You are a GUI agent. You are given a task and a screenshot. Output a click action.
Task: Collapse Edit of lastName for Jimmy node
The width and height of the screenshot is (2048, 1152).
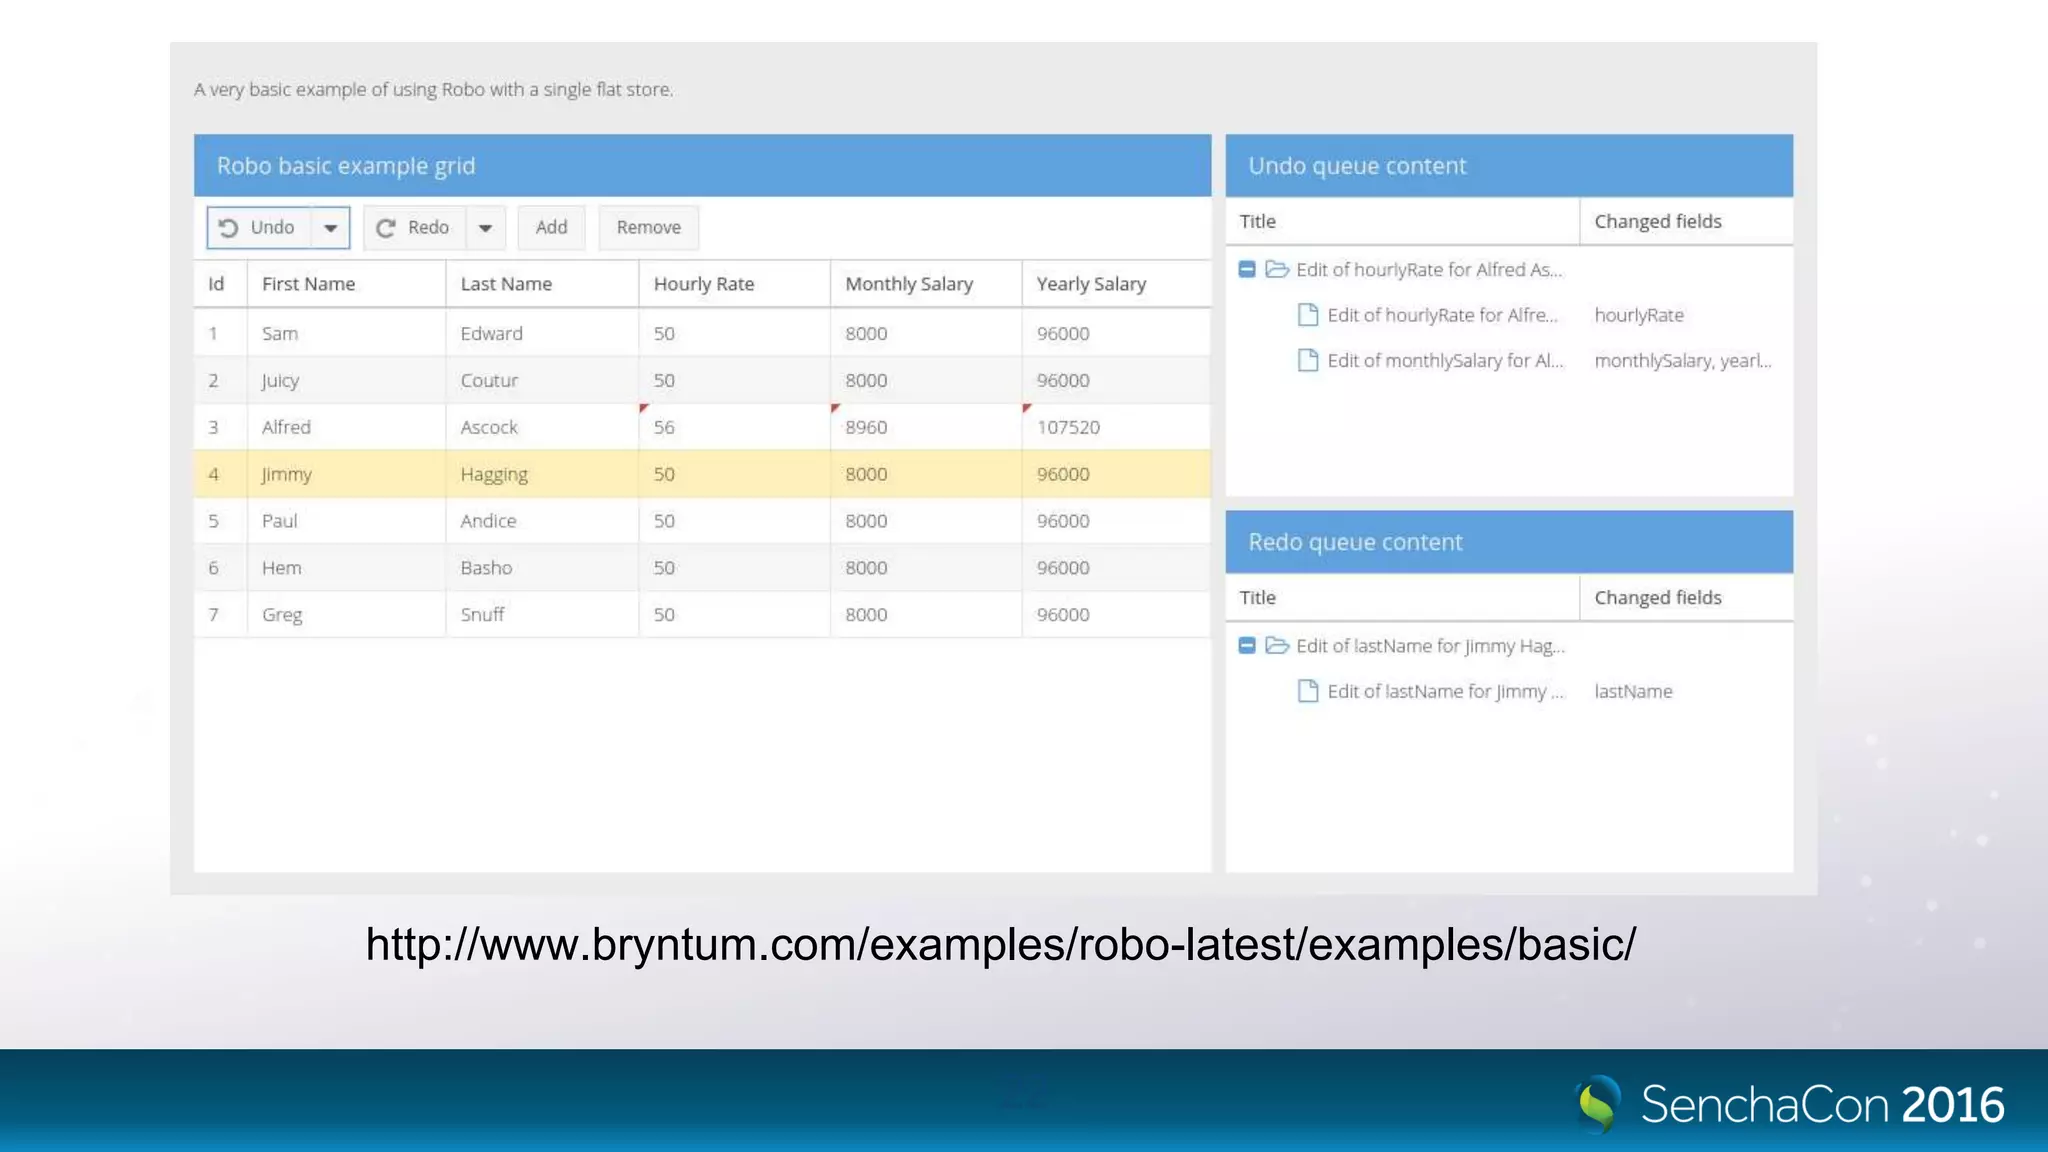1247,646
